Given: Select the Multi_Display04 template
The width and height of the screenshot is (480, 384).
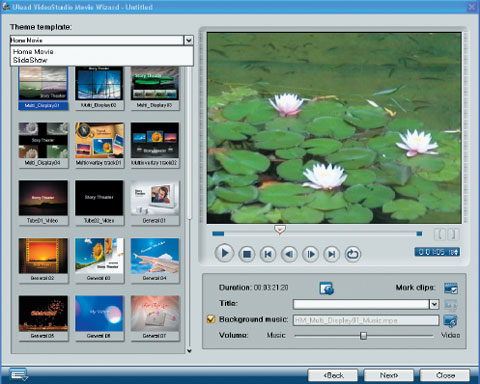Looking at the screenshot, I should pos(43,145).
